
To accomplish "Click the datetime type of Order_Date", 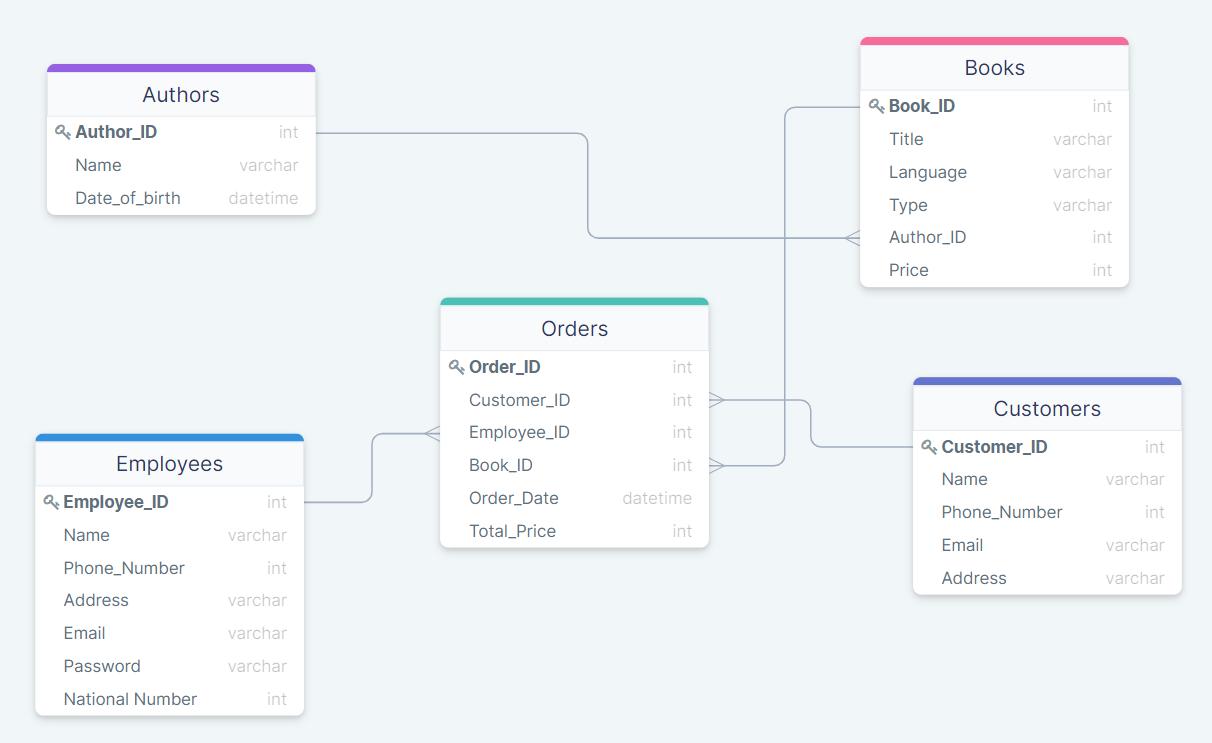I will (x=657, y=498).
